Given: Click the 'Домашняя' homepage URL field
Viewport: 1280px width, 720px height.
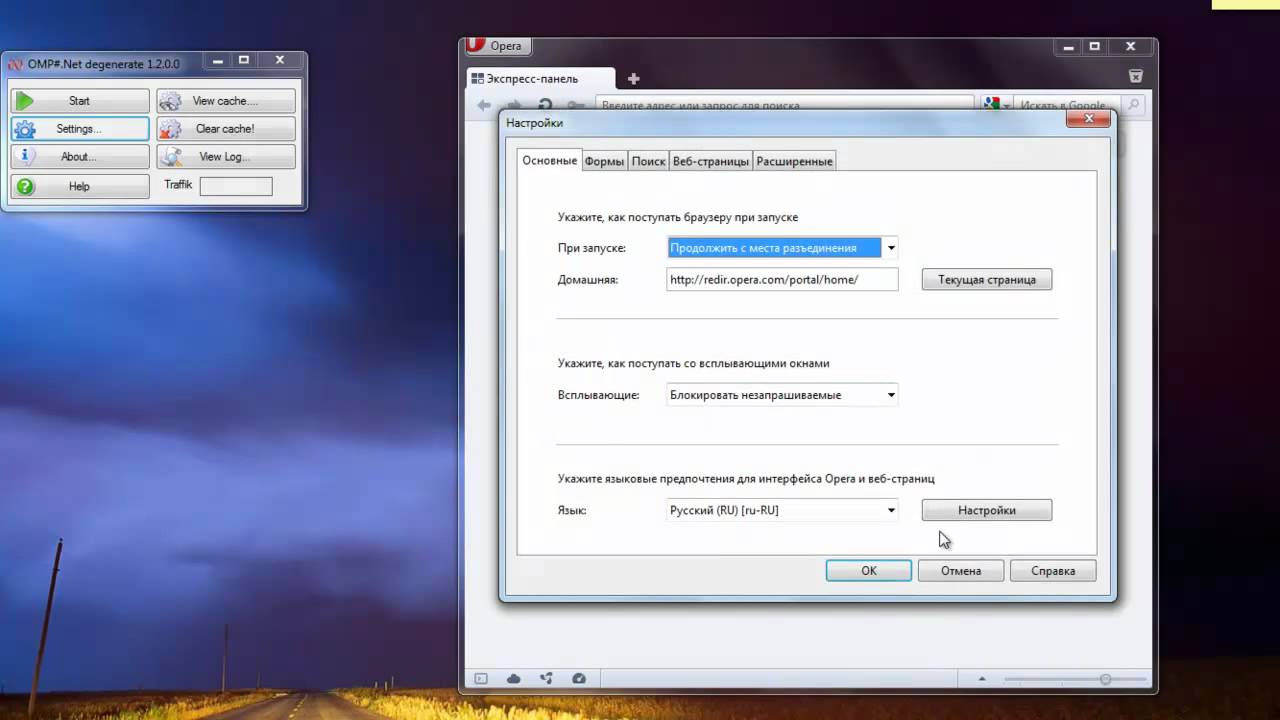Looking at the screenshot, I should (x=782, y=280).
